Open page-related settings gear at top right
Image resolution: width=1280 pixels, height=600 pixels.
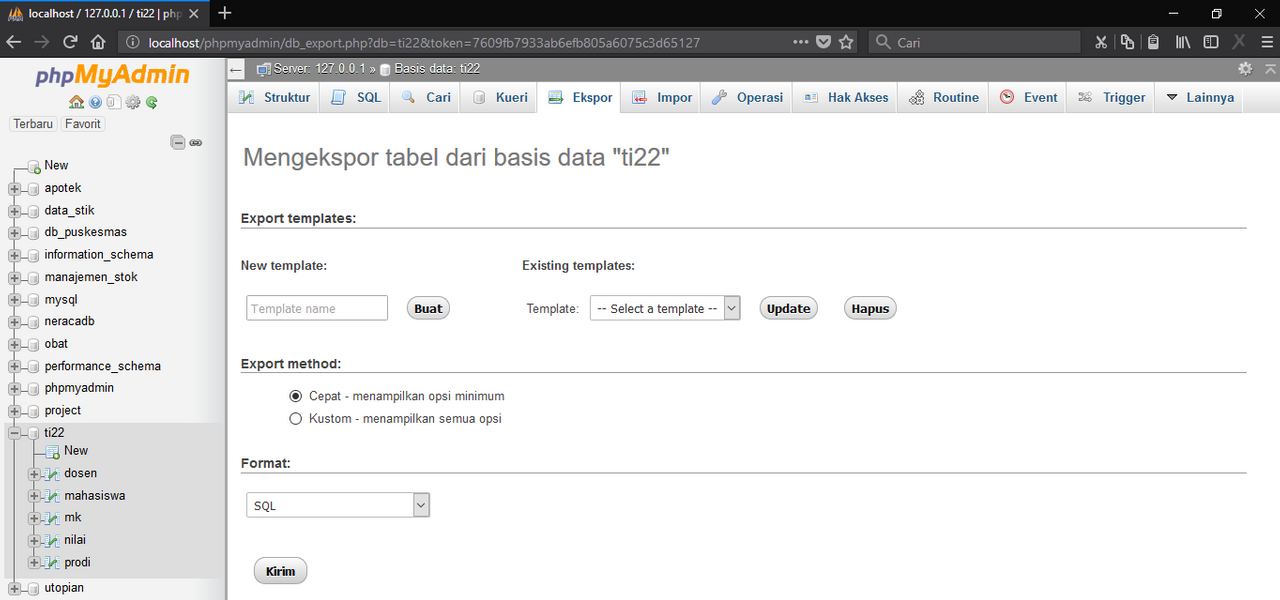point(1244,68)
